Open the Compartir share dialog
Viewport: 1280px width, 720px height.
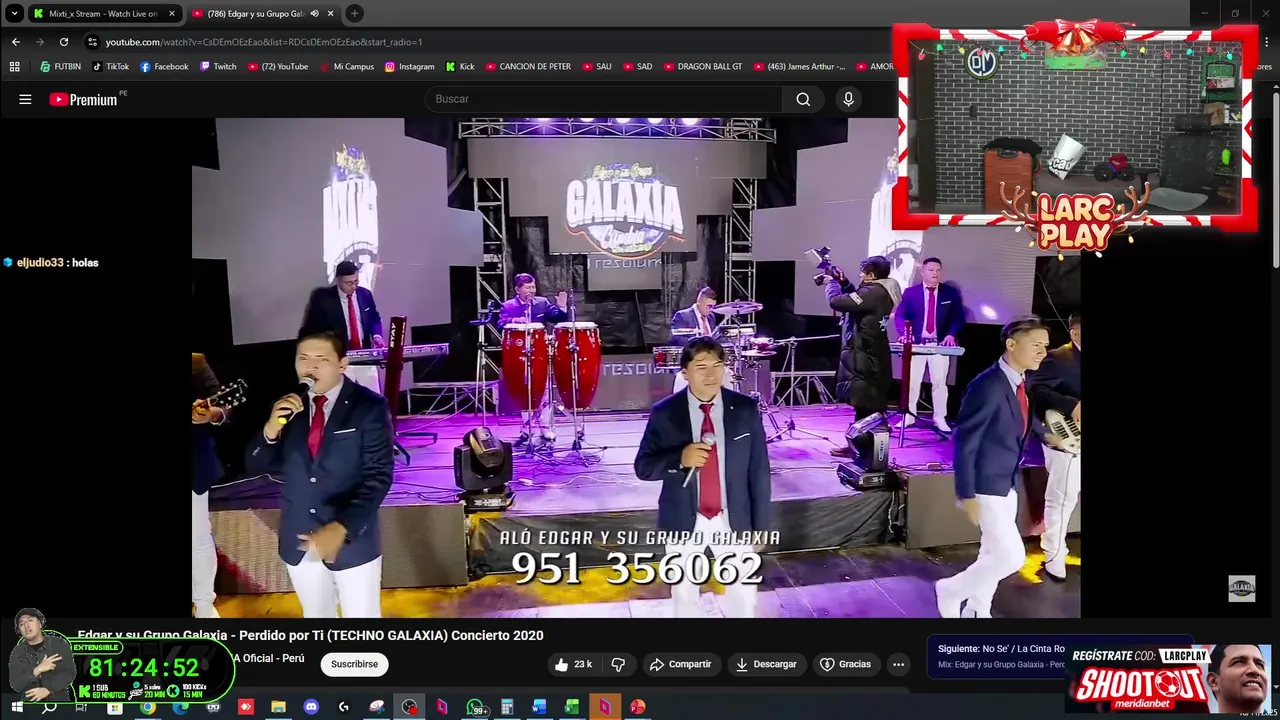(x=680, y=664)
